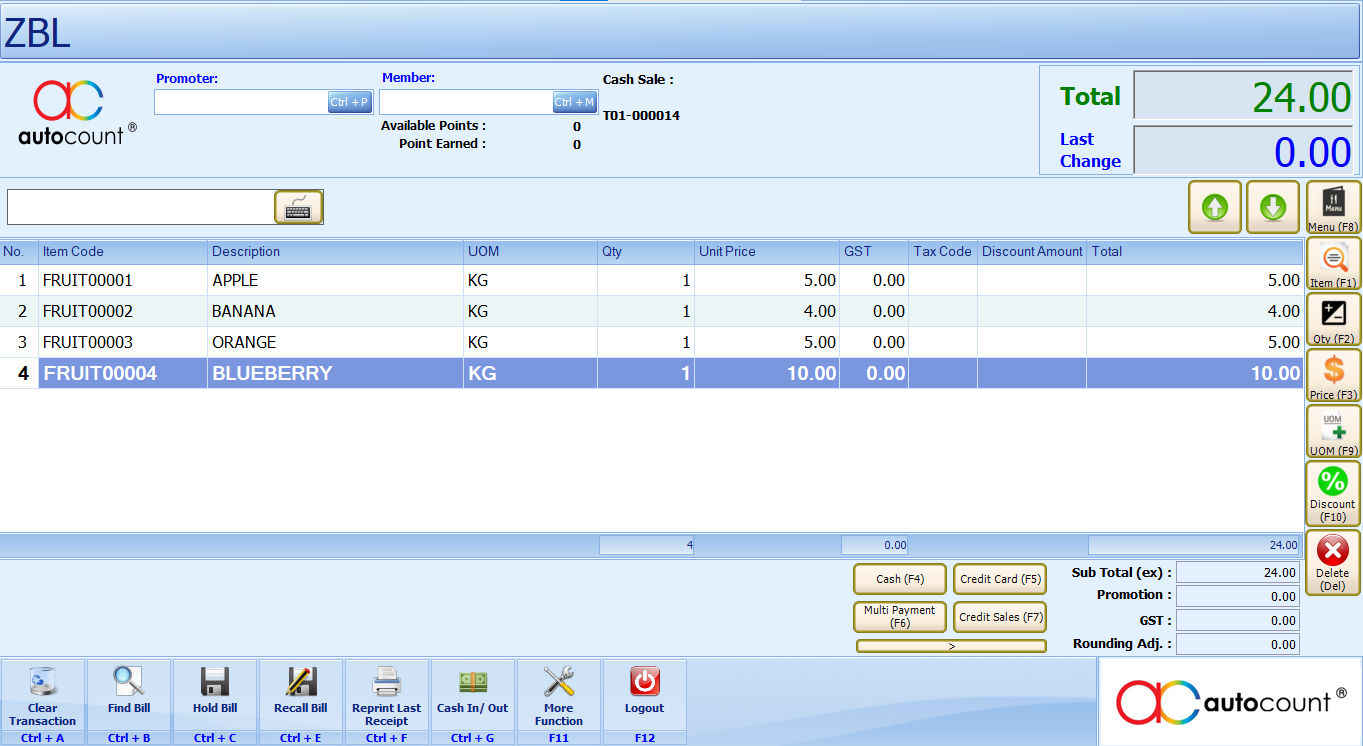Click the green up arrow

(x=1214, y=207)
